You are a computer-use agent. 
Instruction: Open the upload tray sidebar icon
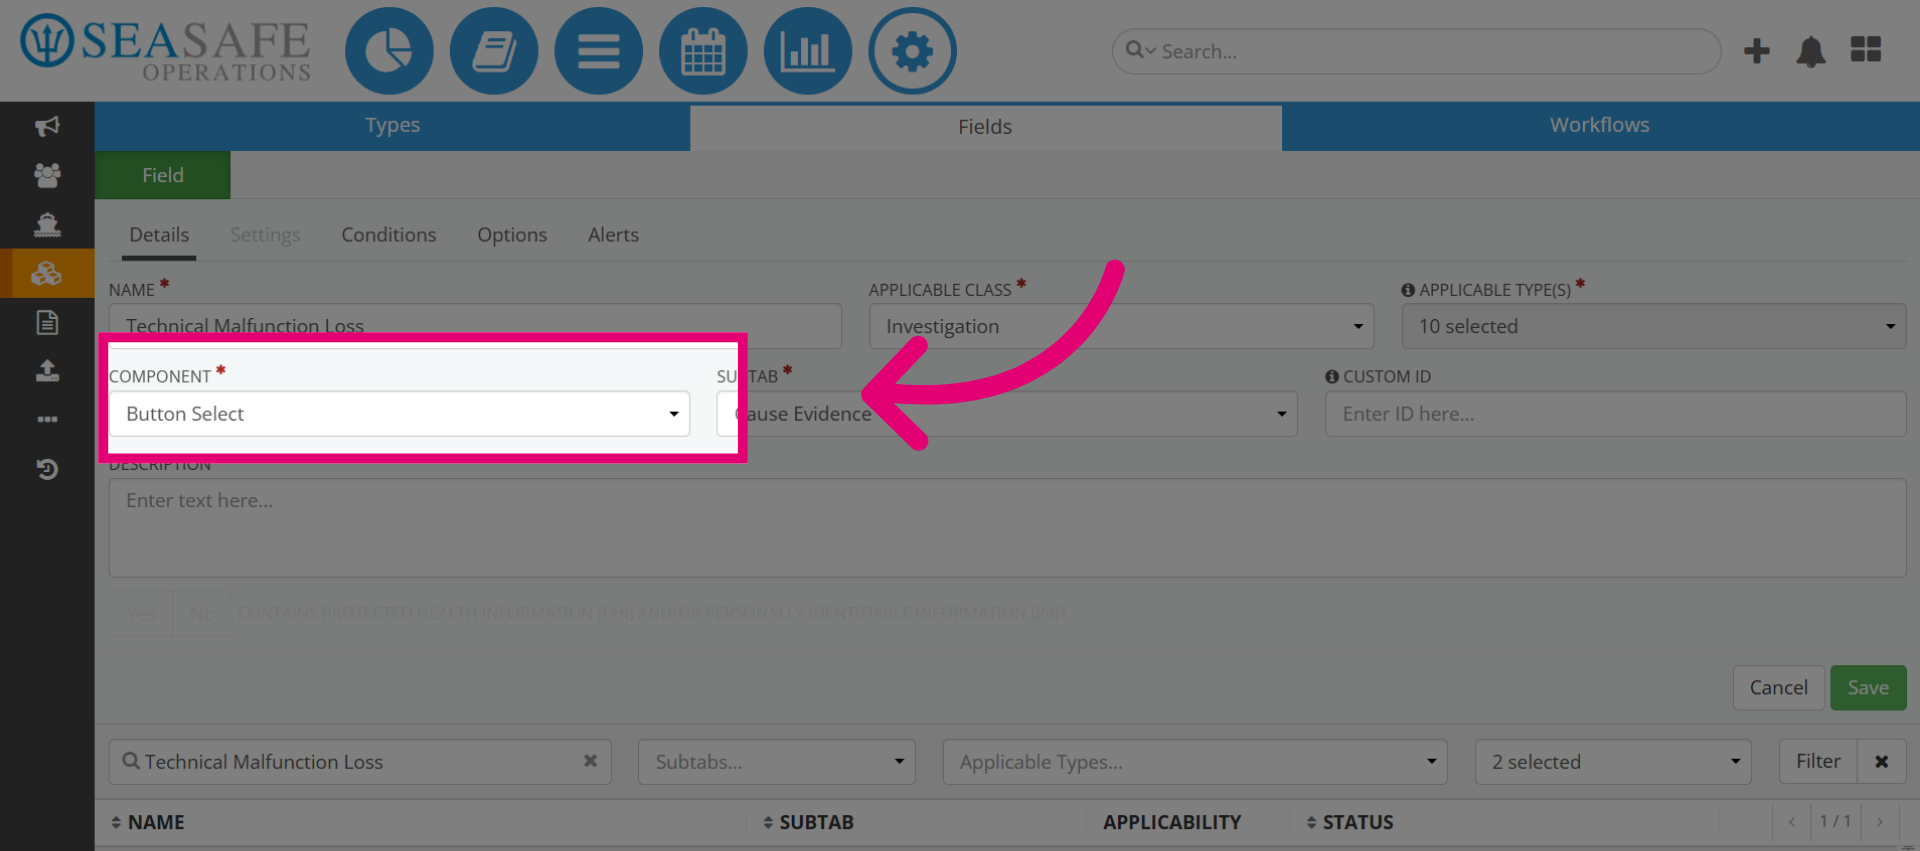[47, 371]
